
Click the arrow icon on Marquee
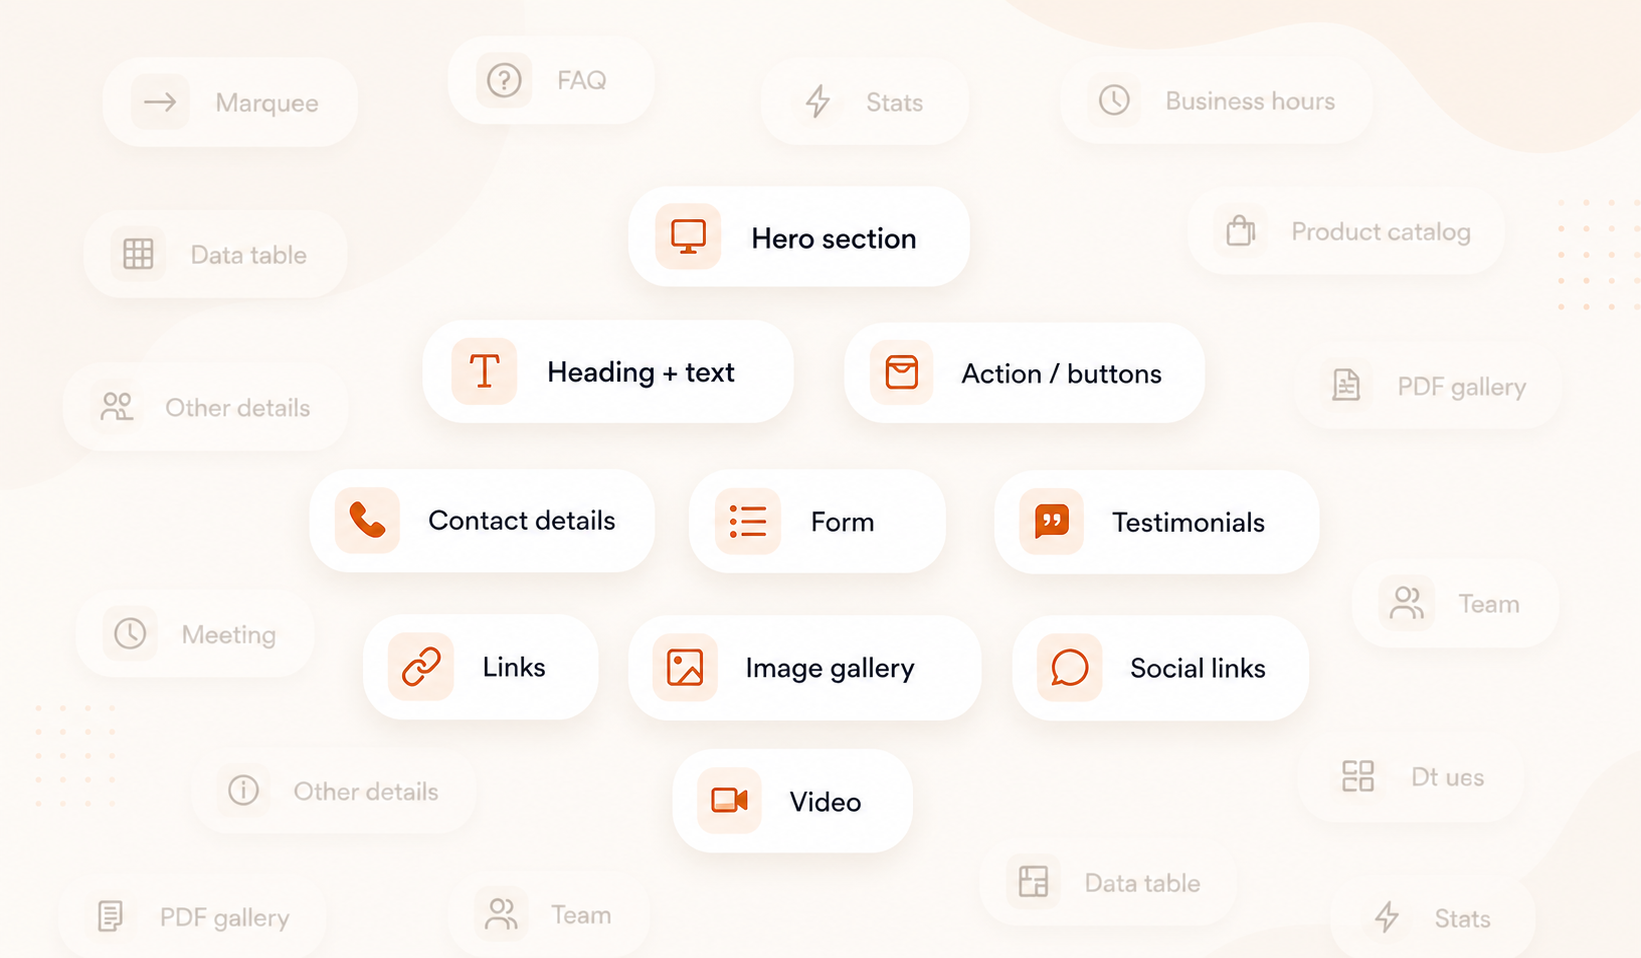click(160, 102)
